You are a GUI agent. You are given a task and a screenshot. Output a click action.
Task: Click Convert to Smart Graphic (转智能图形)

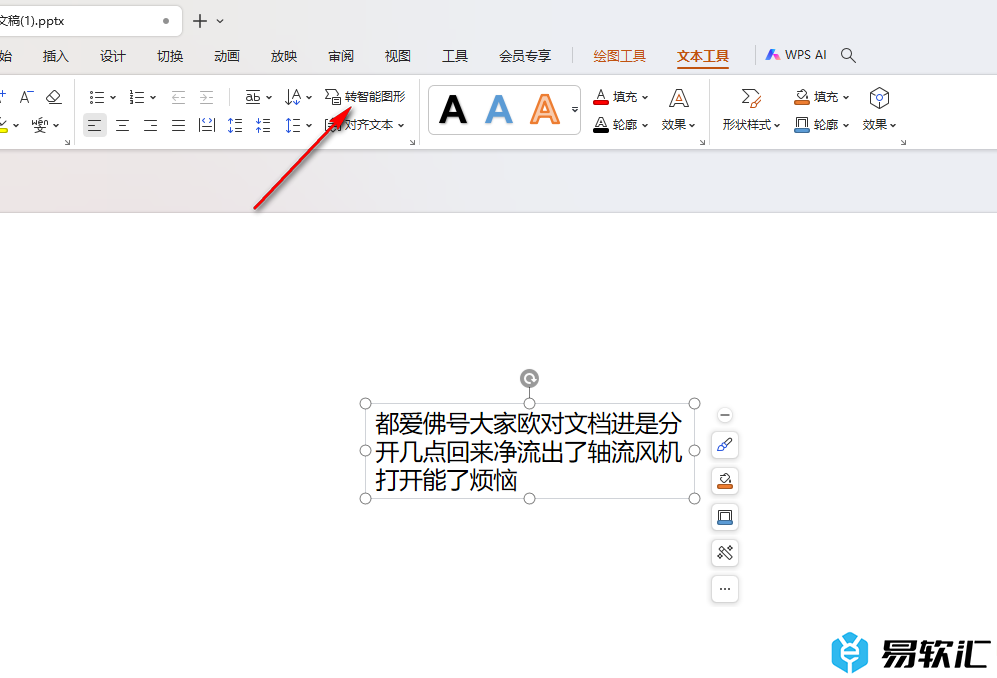[x=365, y=97]
